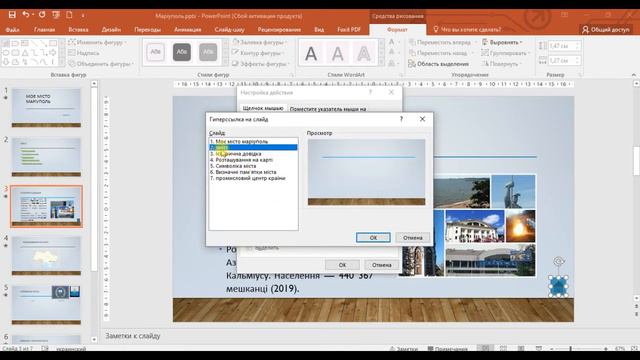Click OK in Гиперссылка на слайд dialog
This screenshot has height=360, width=640.
[x=373, y=238]
